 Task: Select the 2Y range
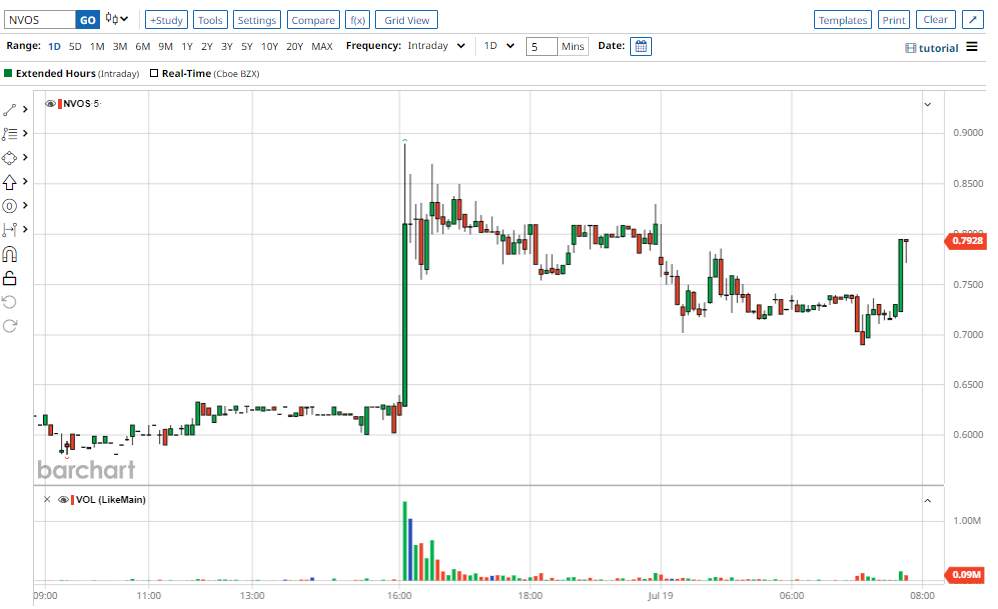207,46
